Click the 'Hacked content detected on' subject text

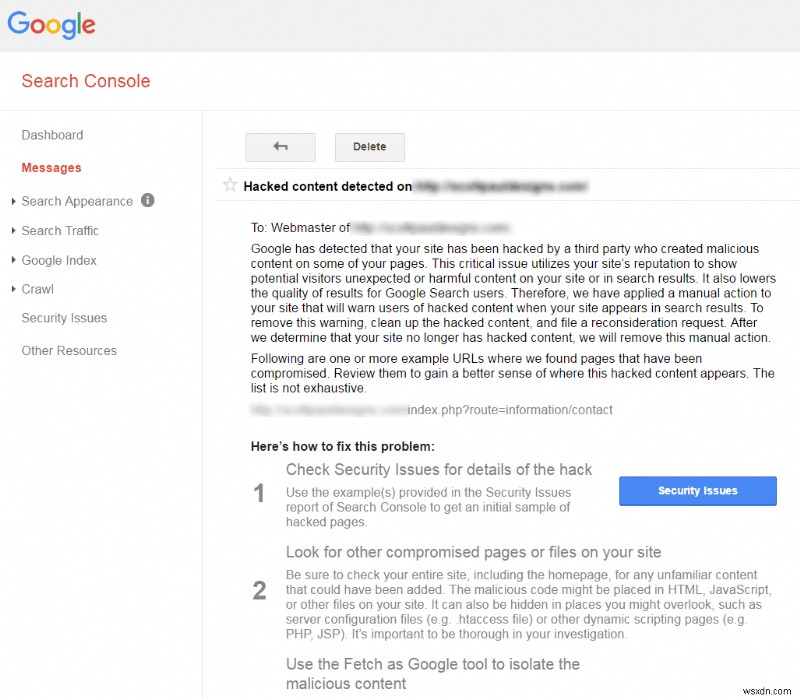[x=327, y=186]
